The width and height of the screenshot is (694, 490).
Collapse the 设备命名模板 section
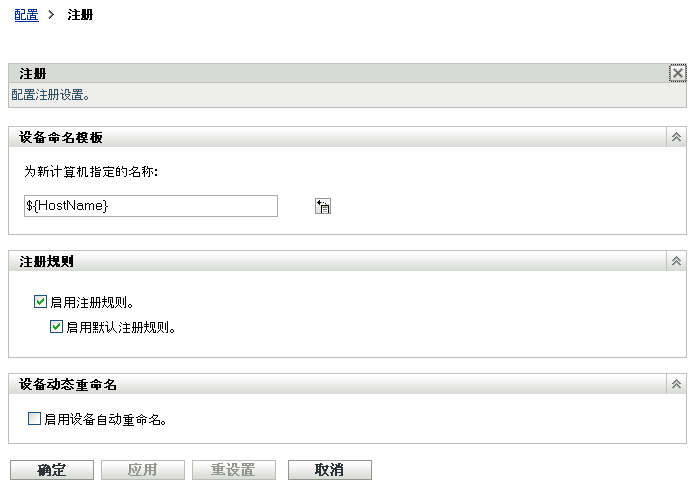676,137
